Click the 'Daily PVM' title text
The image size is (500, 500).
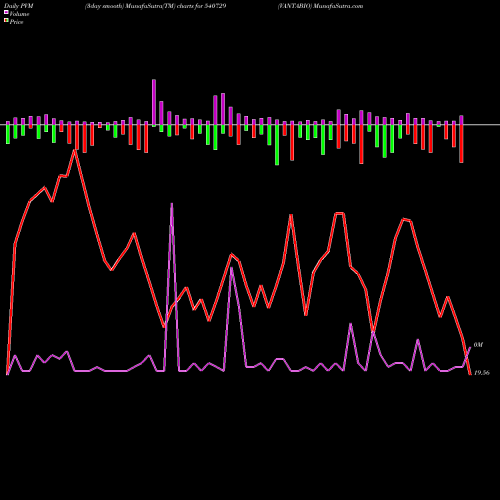point(19,6)
